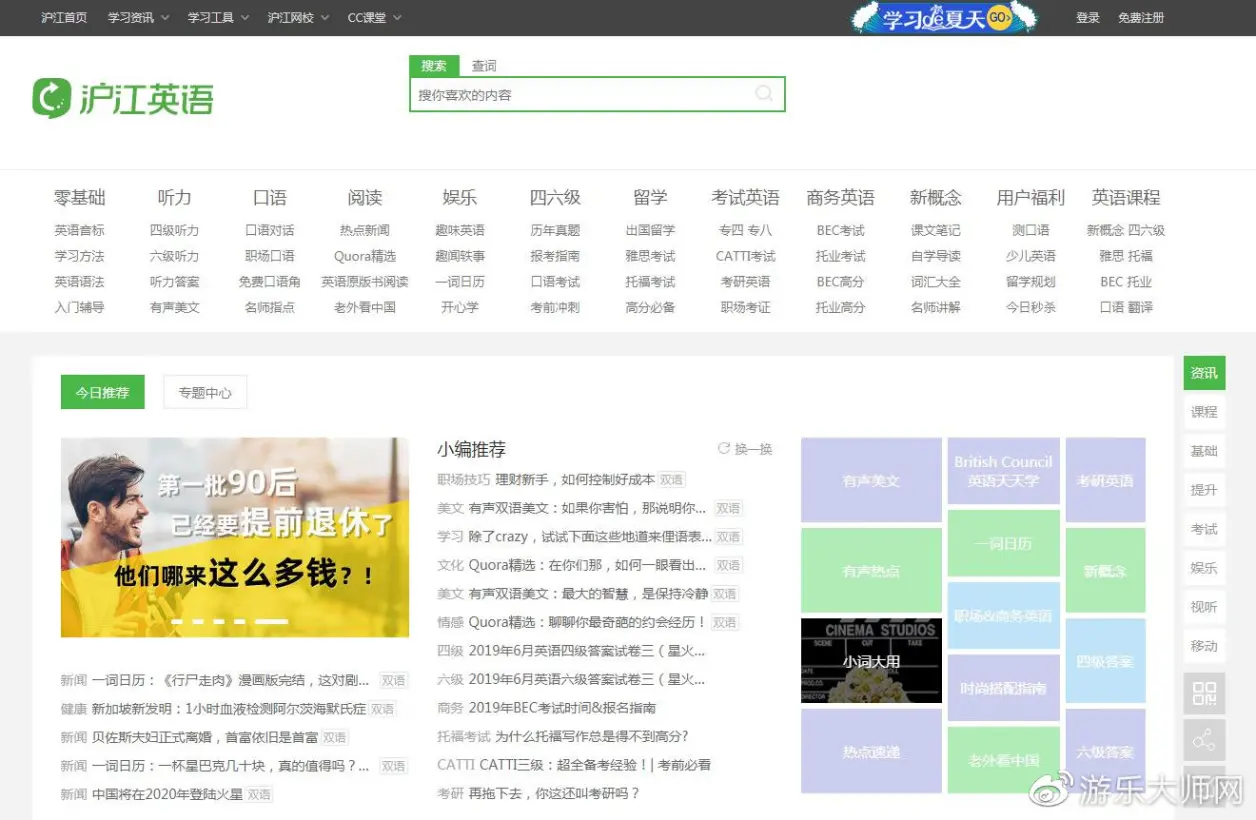This screenshot has width=1256, height=820.
Task: Open the 老外看中国 tile
Action: coord(1003,760)
